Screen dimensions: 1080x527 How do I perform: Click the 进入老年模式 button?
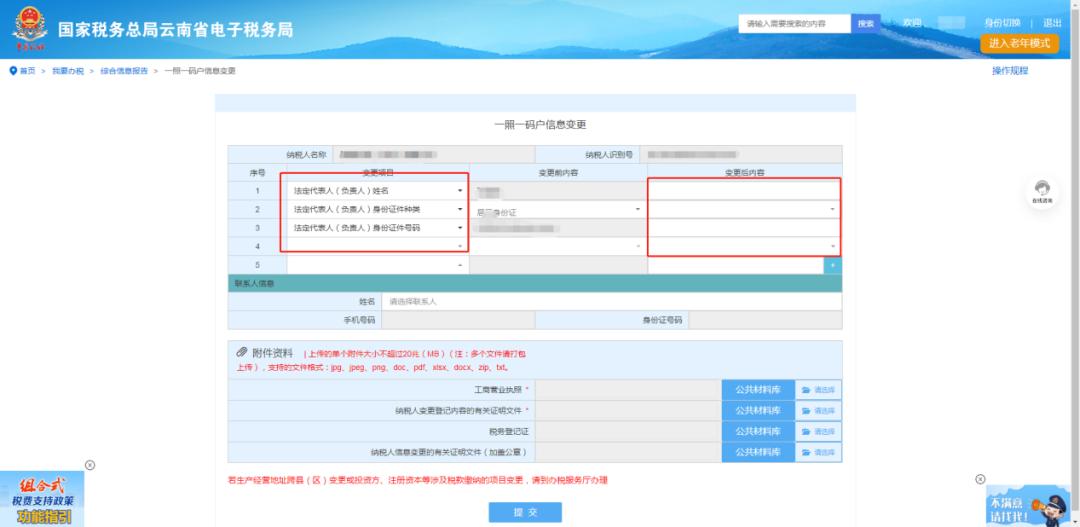pos(1019,43)
